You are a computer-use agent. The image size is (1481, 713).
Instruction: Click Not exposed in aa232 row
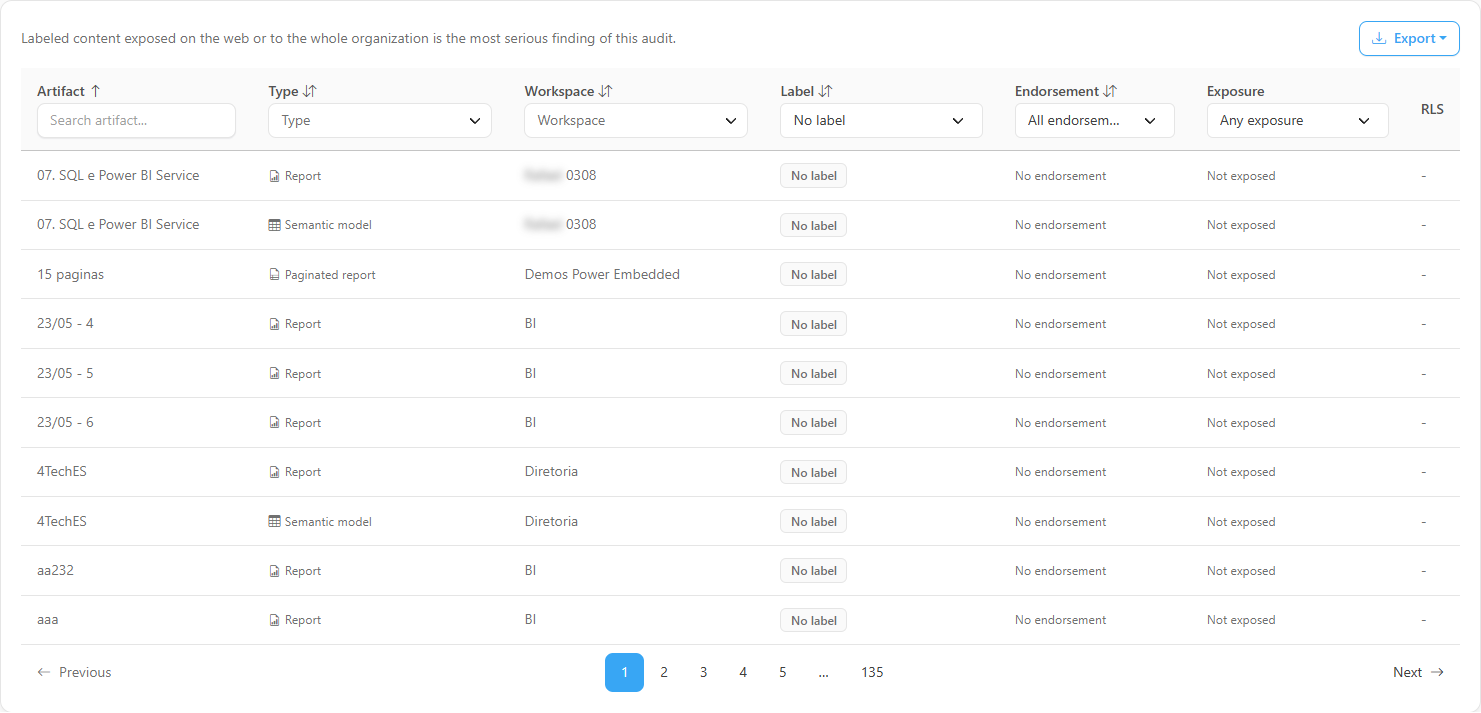[x=1241, y=571]
